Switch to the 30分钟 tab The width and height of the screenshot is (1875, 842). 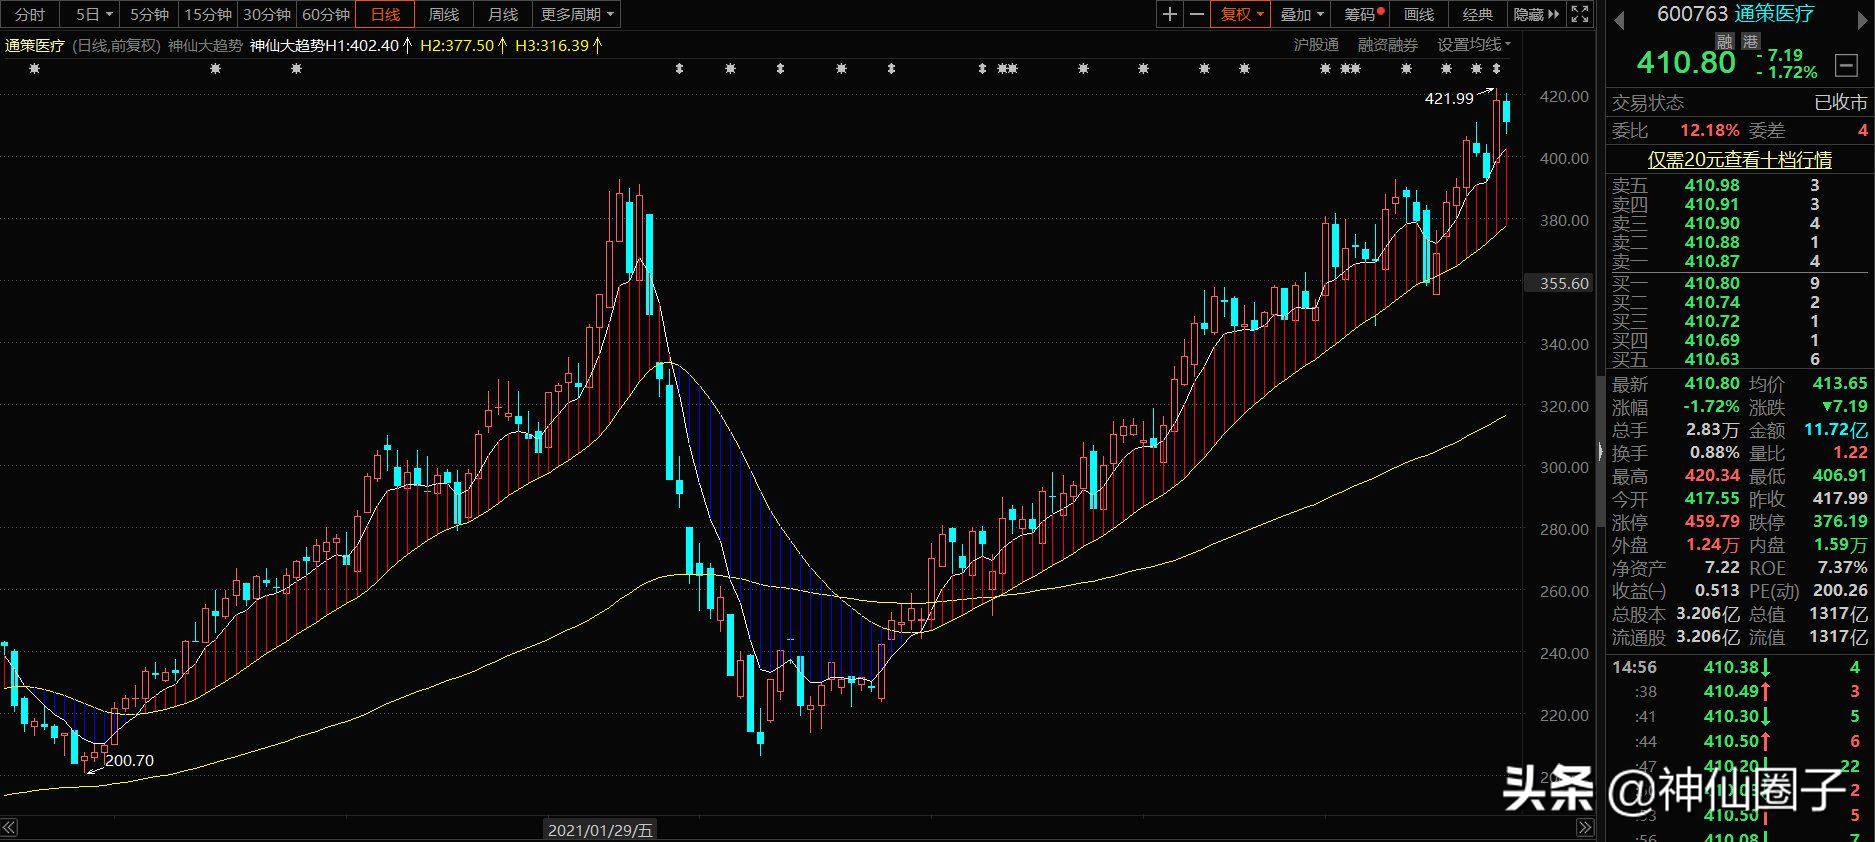point(267,14)
